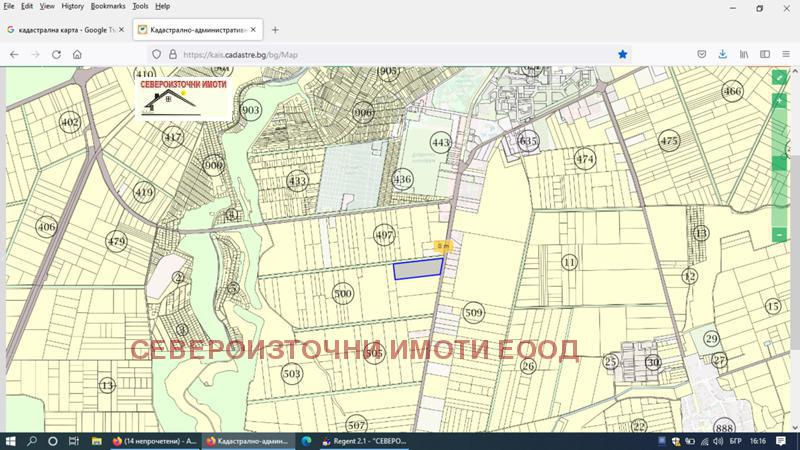Image resolution: width=800 pixels, height=450 pixels.
Task: Go to browser home page icon
Action: pyautogui.click(x=77, y=54)
